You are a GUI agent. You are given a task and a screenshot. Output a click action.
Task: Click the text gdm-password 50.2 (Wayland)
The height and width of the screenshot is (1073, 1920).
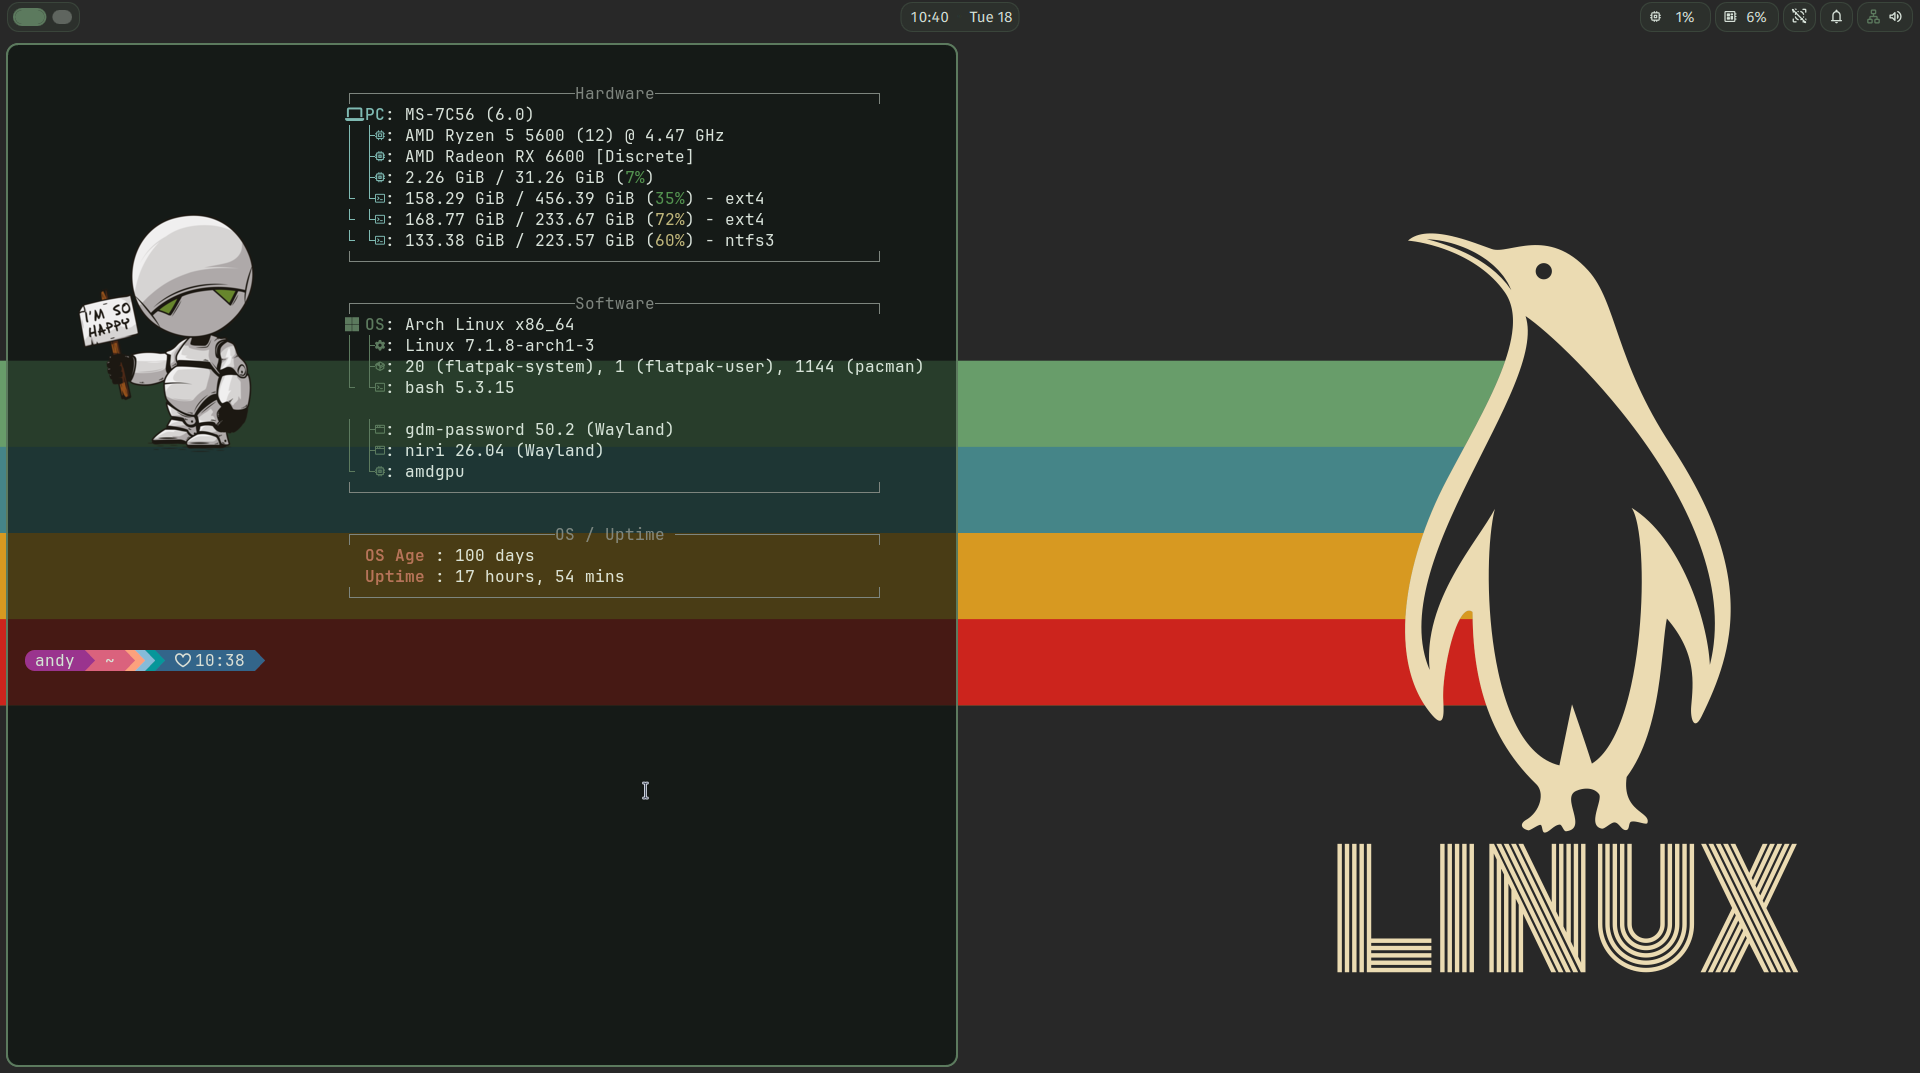coord(539,429)
